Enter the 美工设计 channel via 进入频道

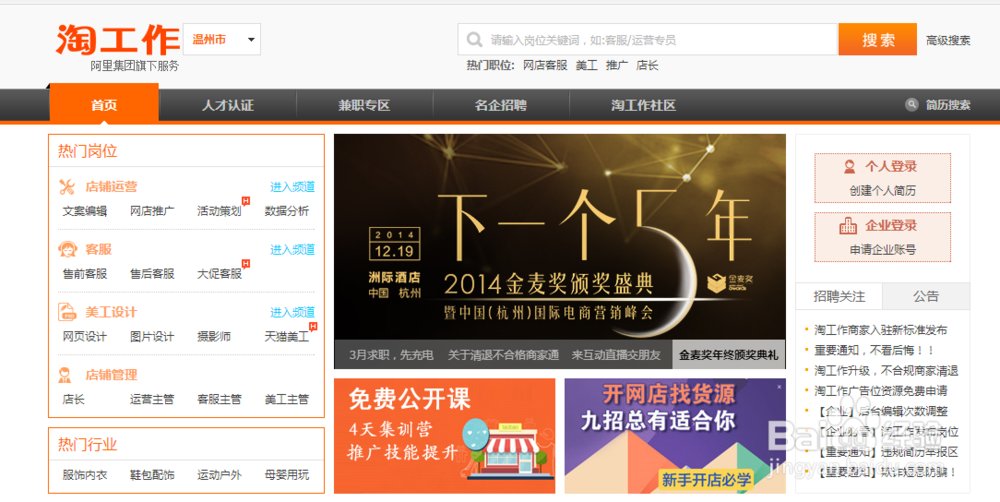pyautogui.click(x=292, y=312)
